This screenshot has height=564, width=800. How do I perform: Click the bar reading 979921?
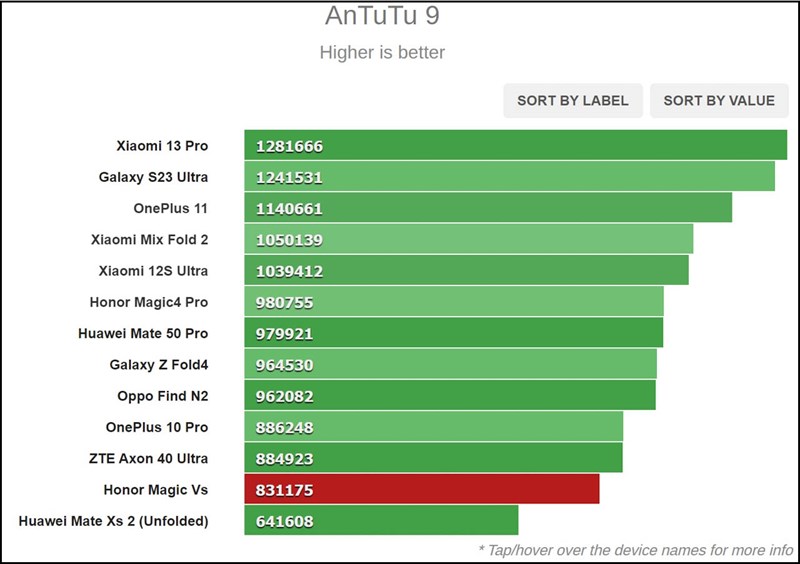(454, 333)
